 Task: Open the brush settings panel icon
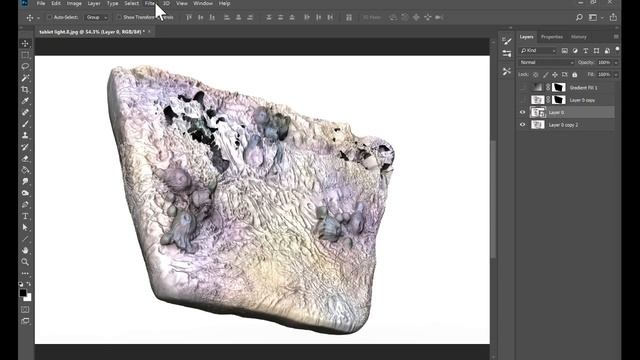pos(507,41)
